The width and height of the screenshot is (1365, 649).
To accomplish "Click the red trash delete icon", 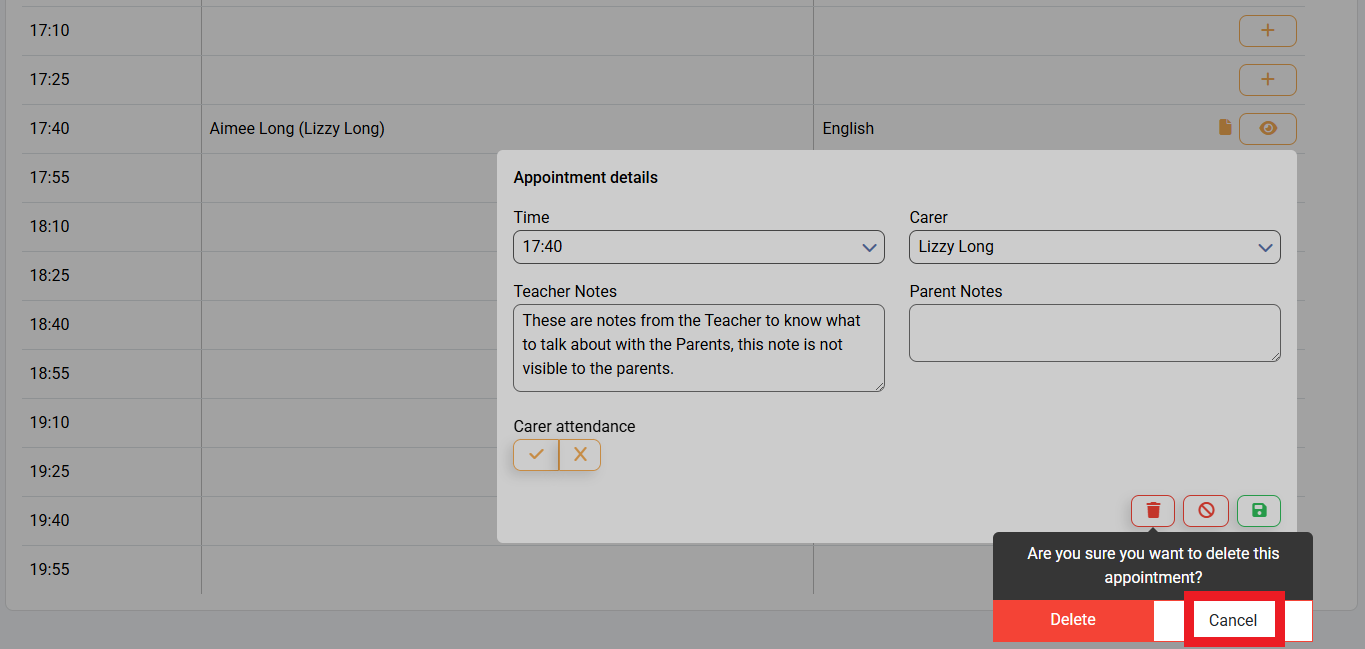I will click(1153, 511).
